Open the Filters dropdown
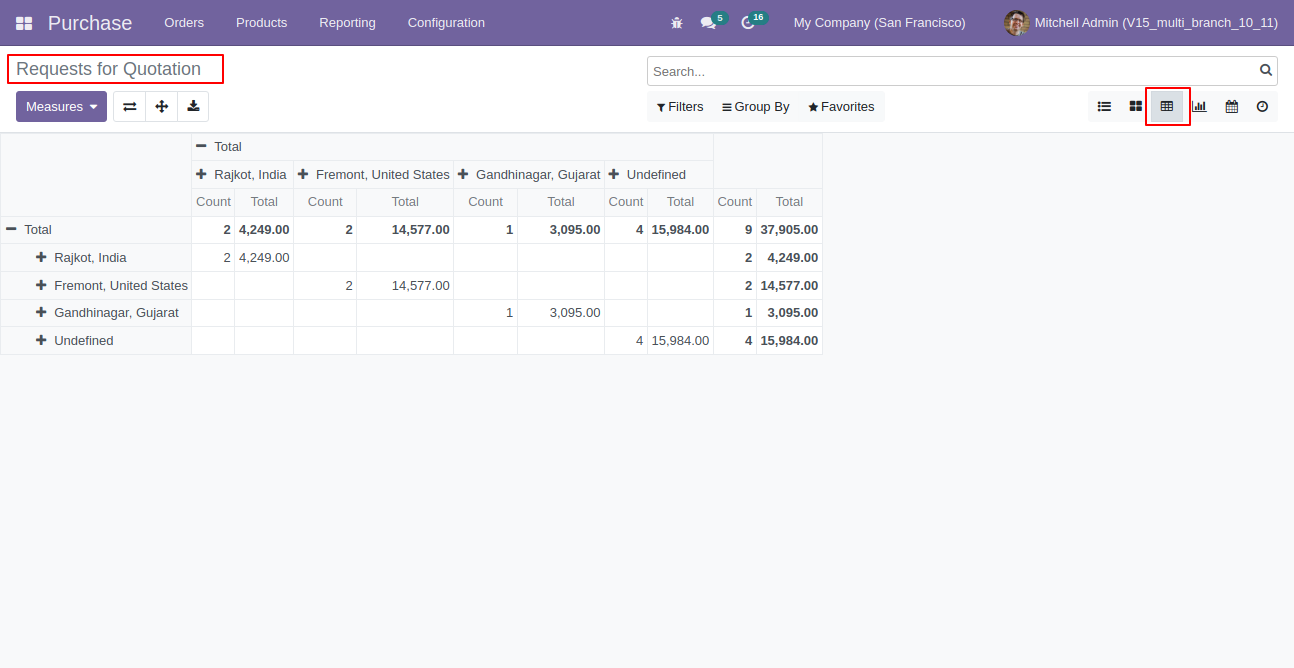This screenshot has width=1294, height=668. pyautogui.click(x=680, y=107)
